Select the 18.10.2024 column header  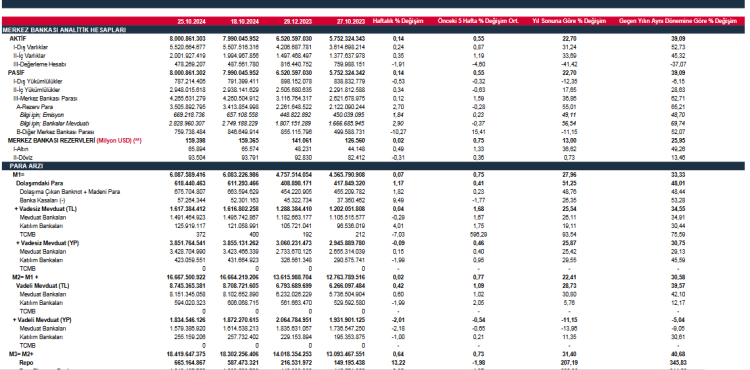point(245,22)
